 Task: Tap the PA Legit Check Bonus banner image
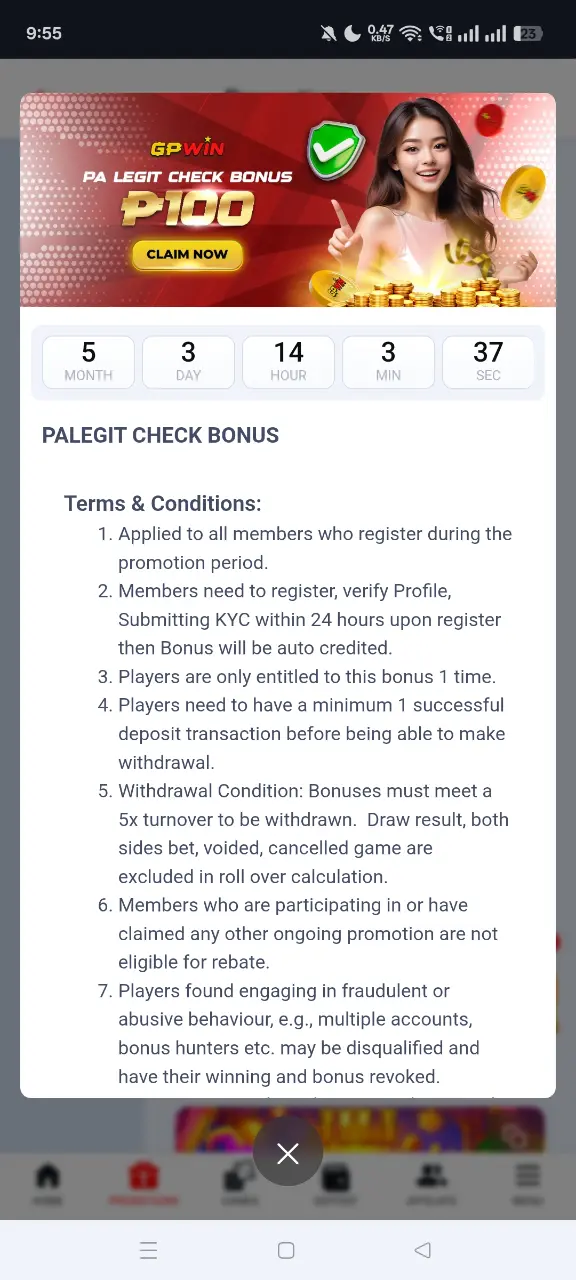point(288,200)
